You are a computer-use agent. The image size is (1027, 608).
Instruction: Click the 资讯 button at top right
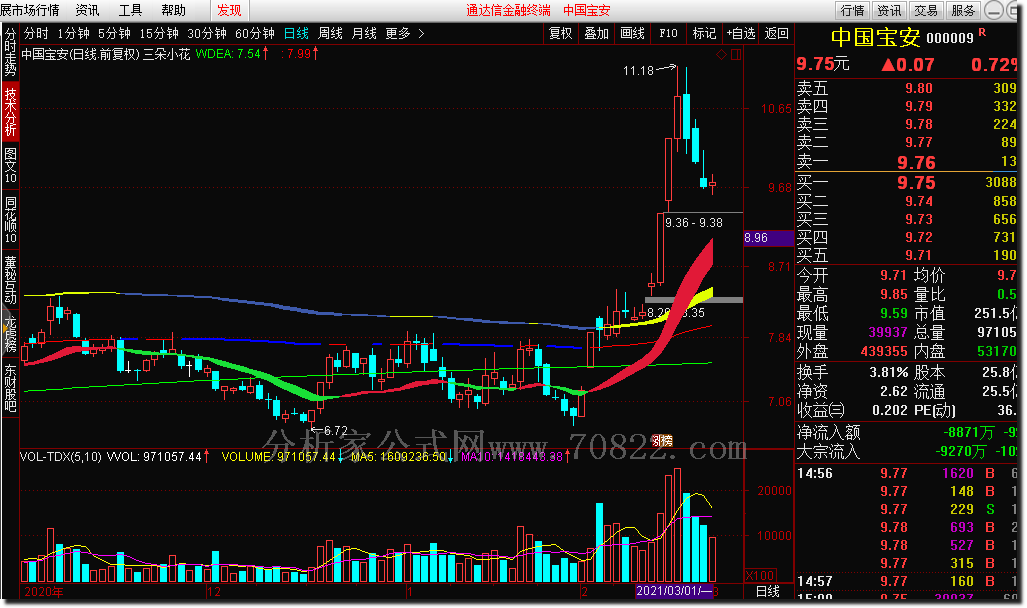tap(889, 10)
